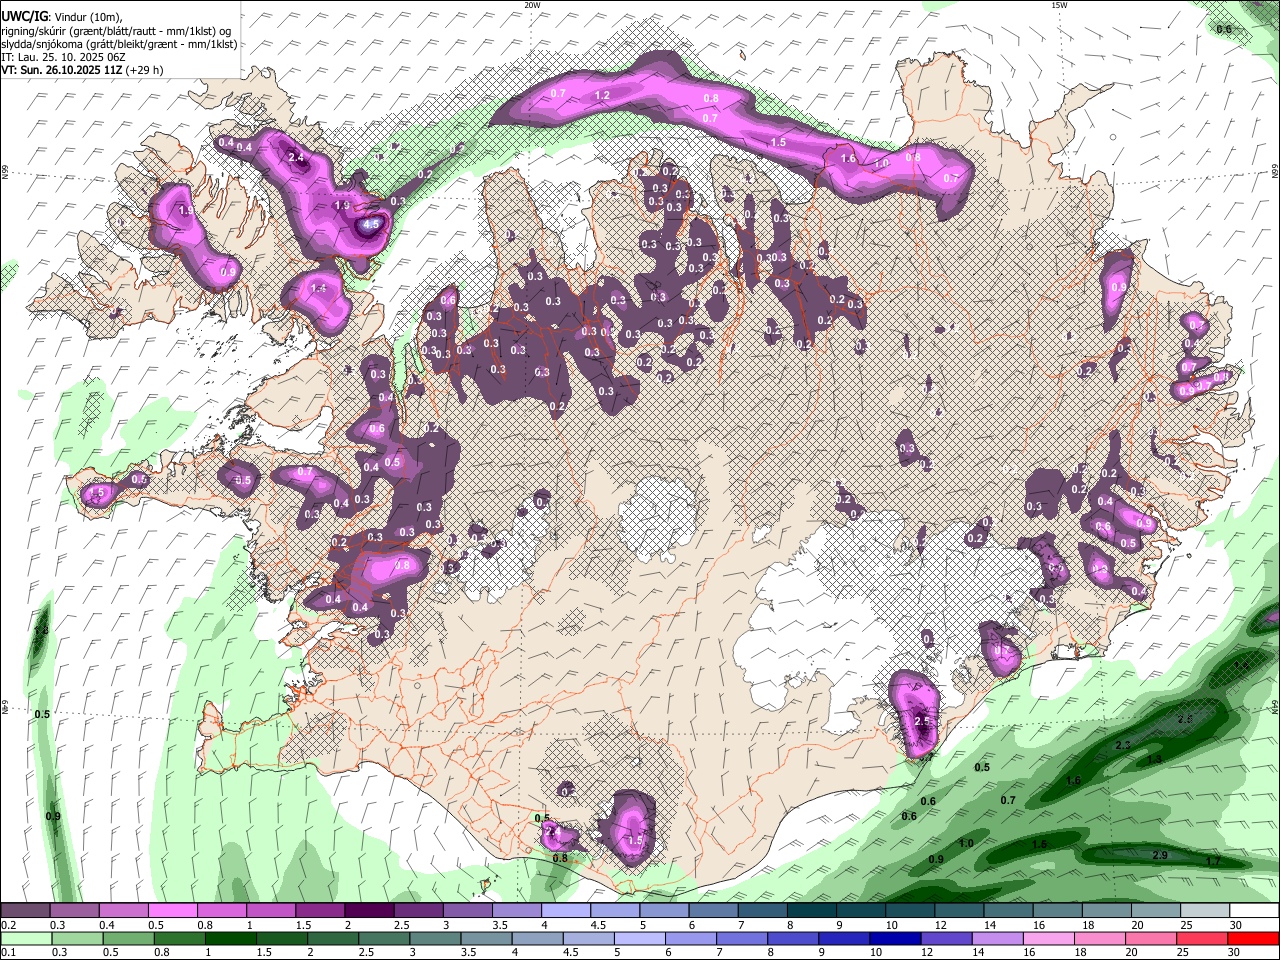This screenshot has width=1280, height=960.
Task: Click the "30" label under the red swatch
Action: 1236,952
